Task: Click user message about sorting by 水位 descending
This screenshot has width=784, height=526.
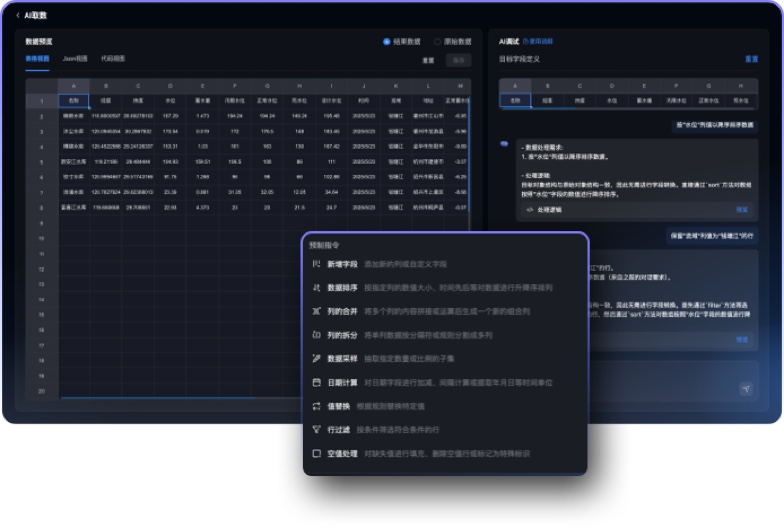Action: click(714, 125)
